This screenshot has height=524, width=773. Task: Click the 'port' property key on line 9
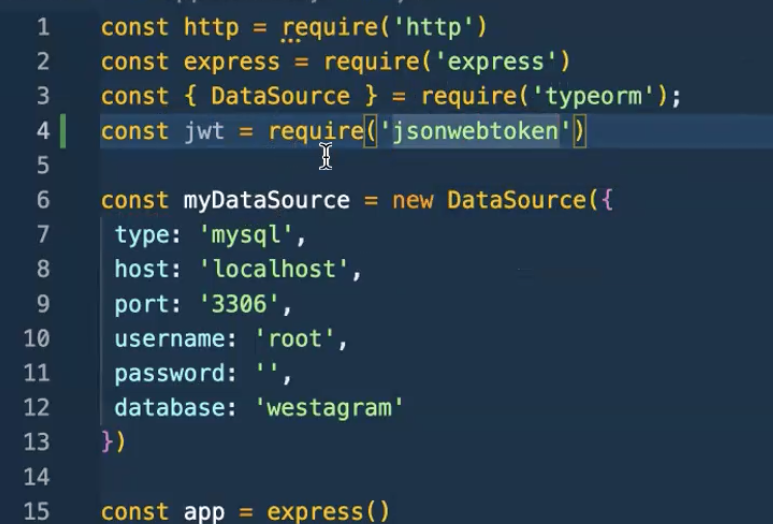coord(142,304)
